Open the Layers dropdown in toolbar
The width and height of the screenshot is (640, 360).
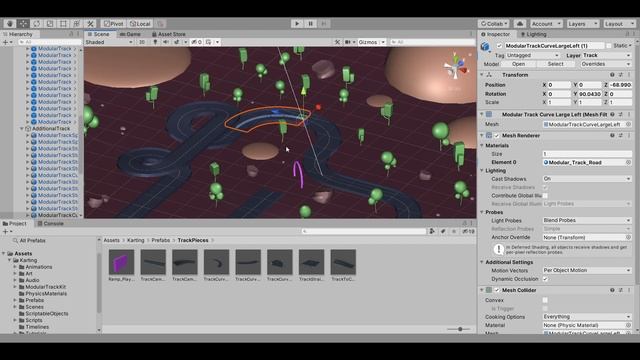pos(582,24)
